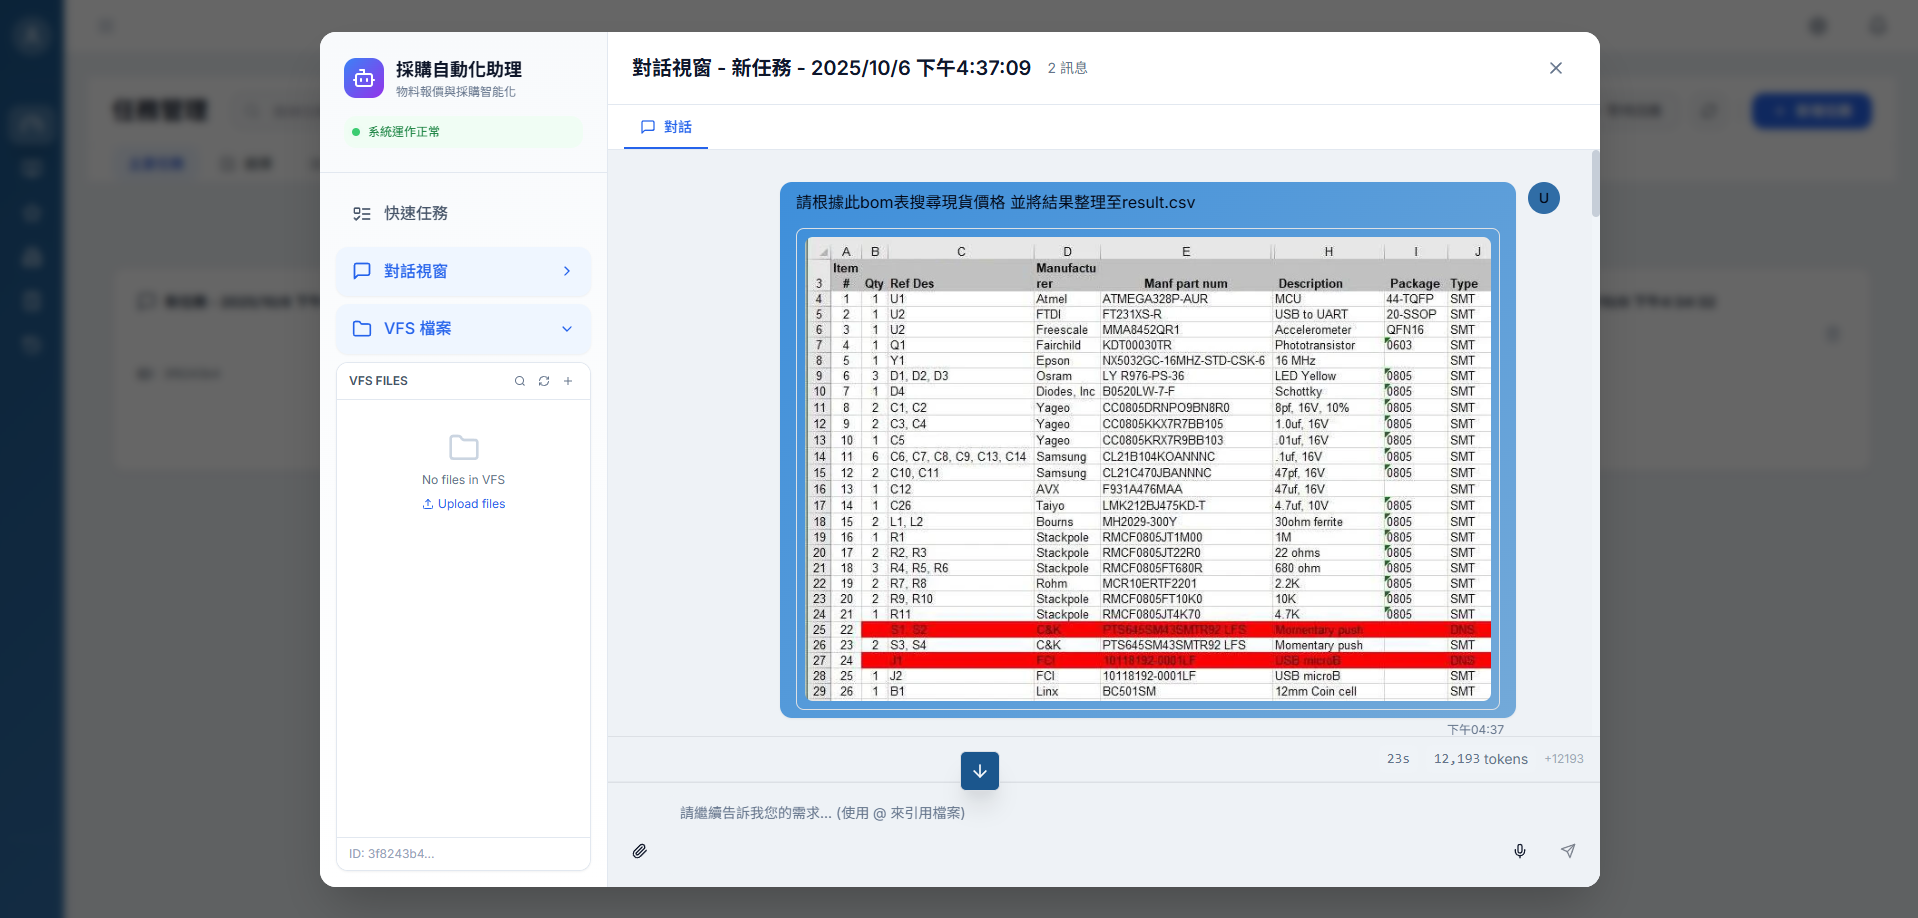
Task: Start voice input with the microphone icon
Action: tap(1519, 851)
